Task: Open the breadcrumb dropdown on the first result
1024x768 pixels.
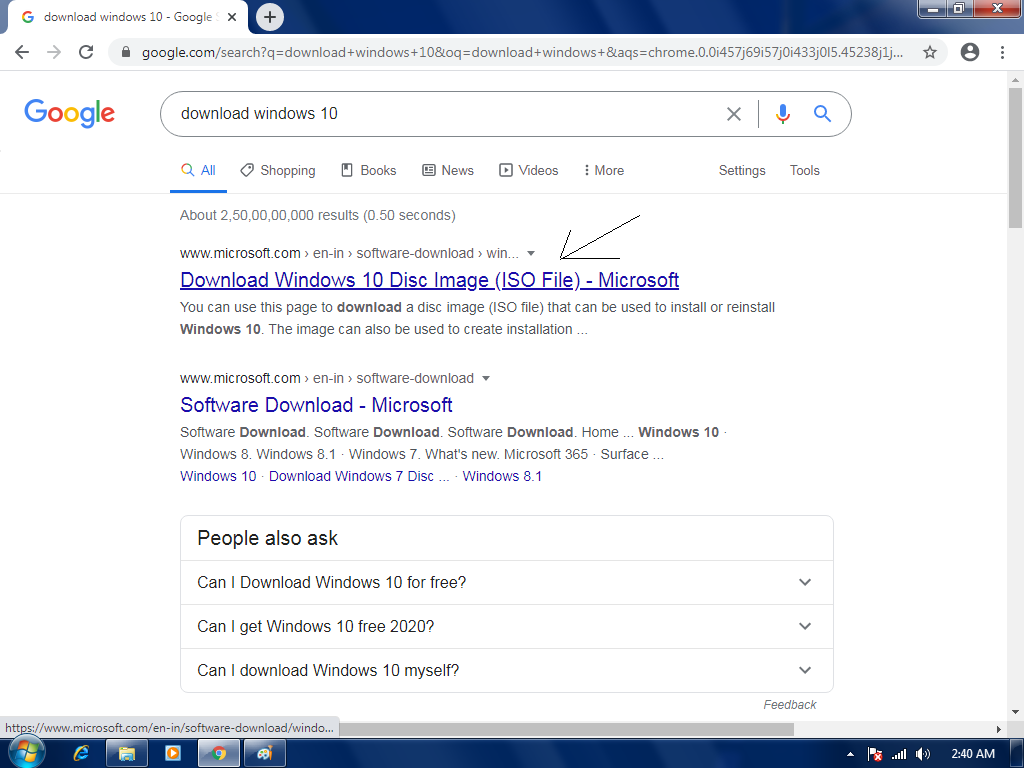Action: (x=530, y=253)
